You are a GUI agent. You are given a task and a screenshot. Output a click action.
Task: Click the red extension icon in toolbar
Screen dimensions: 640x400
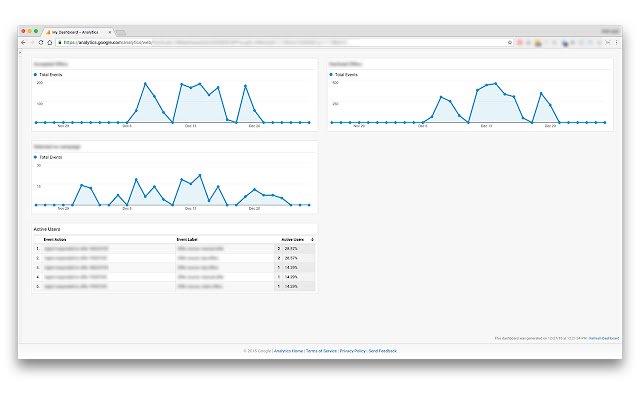pyautogui.click(x=520, y=42)
